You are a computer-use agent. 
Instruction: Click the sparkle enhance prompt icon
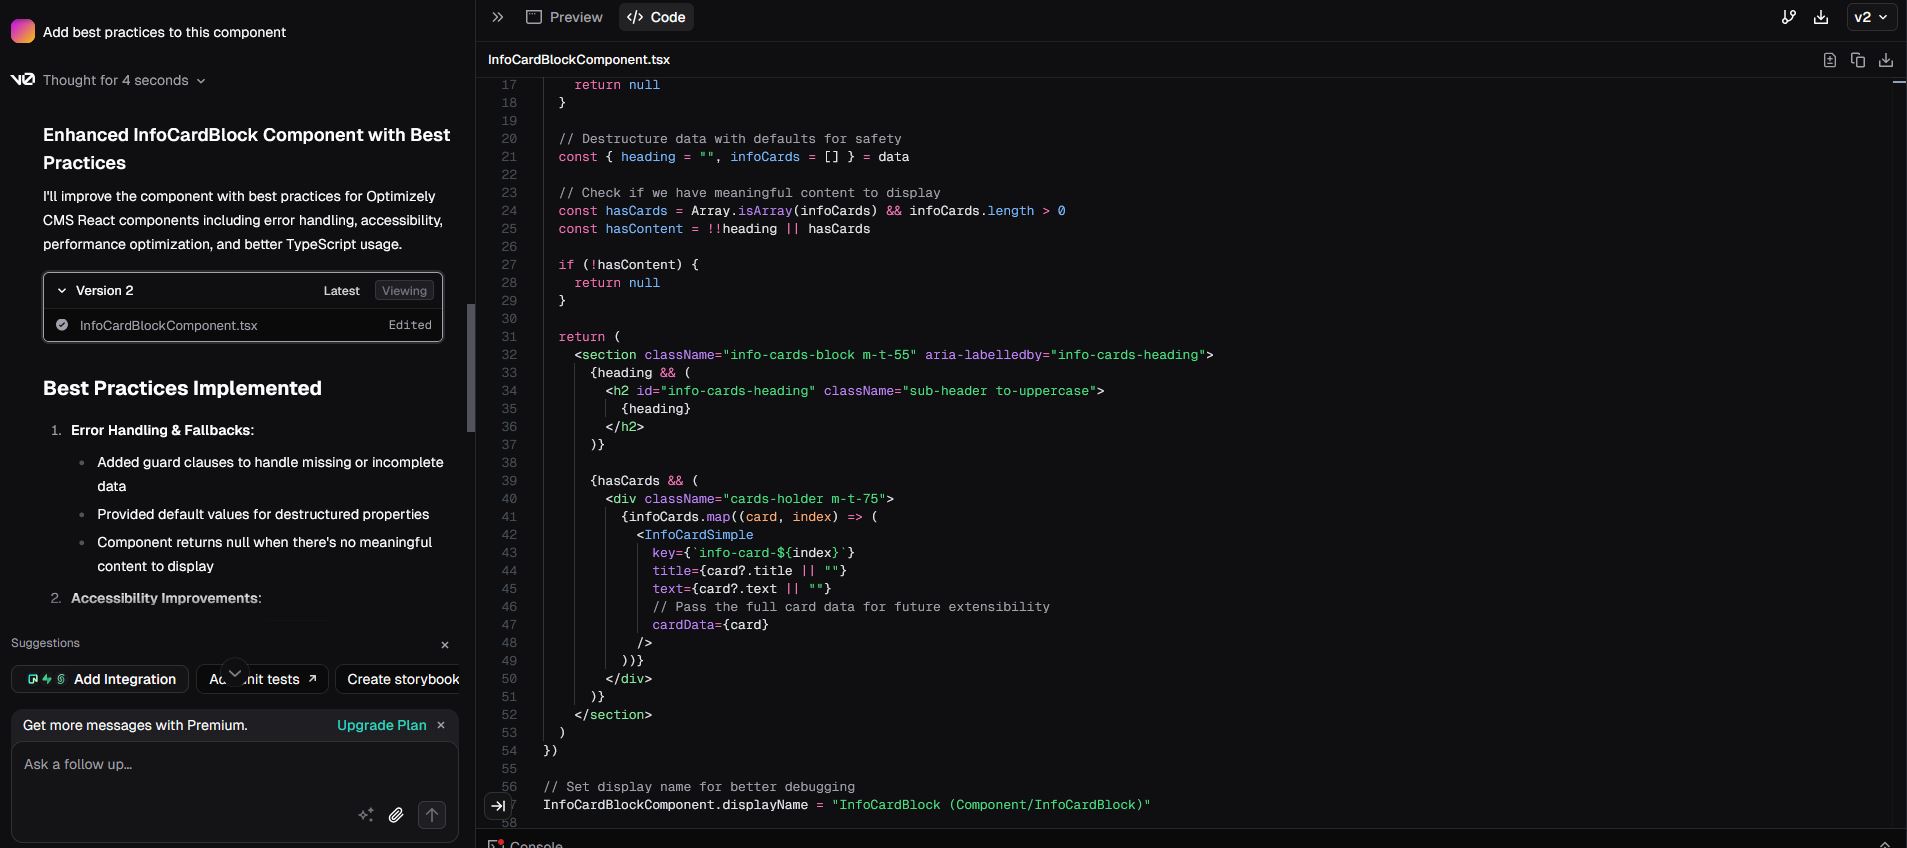(x=366, y=815)
